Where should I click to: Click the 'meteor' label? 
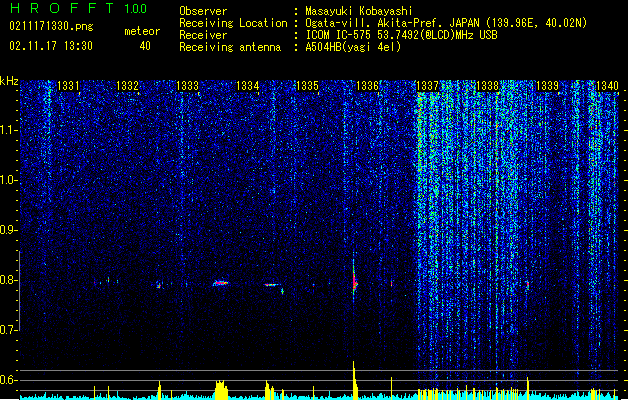click(142, 31)
